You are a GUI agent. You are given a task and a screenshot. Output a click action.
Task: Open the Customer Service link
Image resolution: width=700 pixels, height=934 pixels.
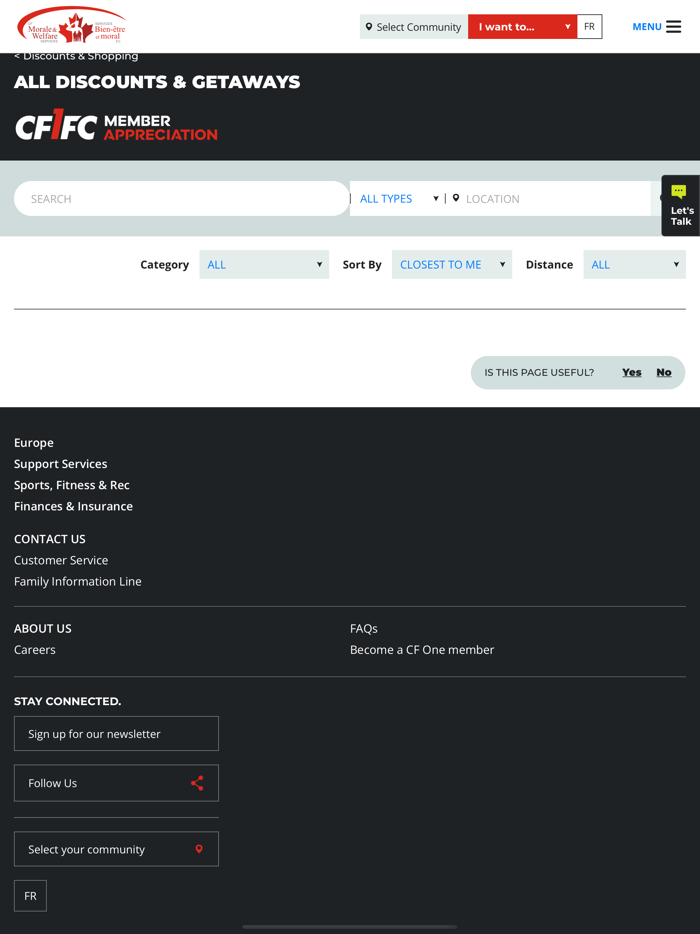point(61,560)
